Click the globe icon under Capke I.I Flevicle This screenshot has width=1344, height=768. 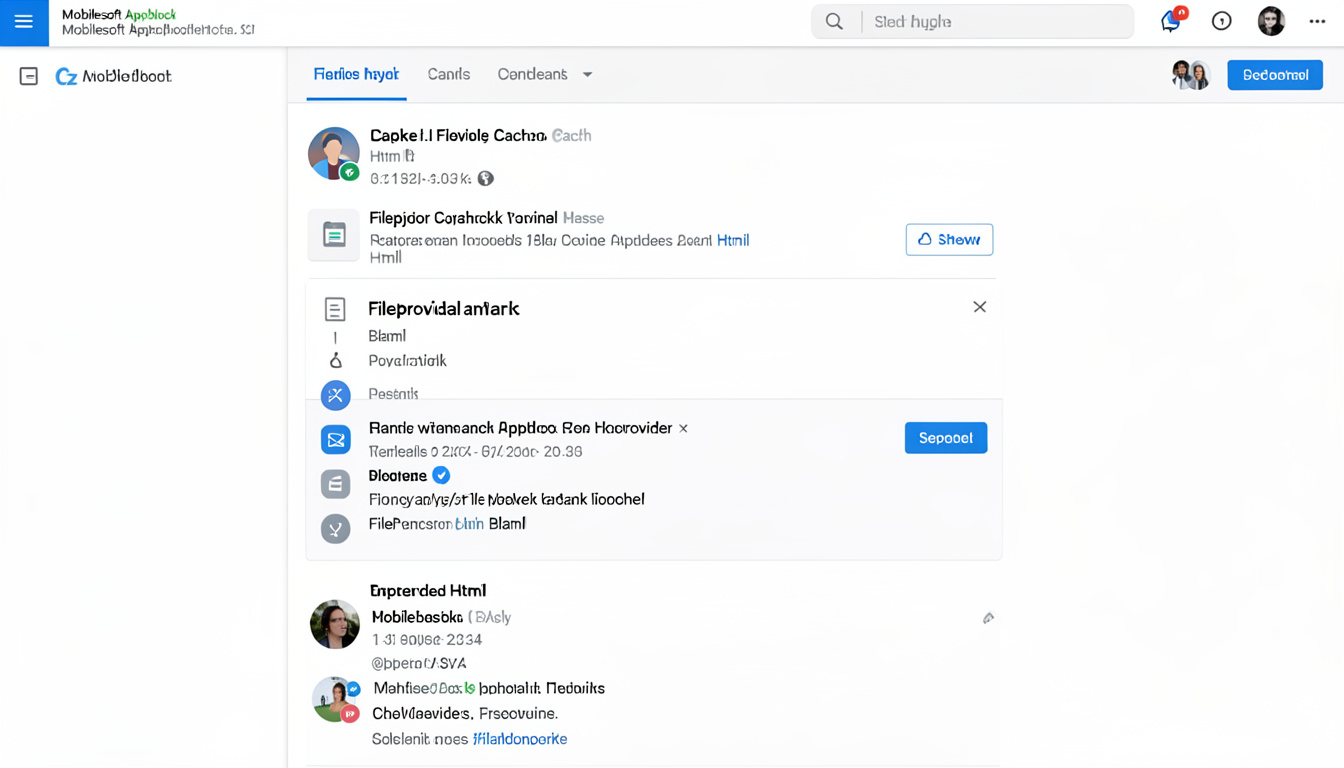[x=486, y=178]
